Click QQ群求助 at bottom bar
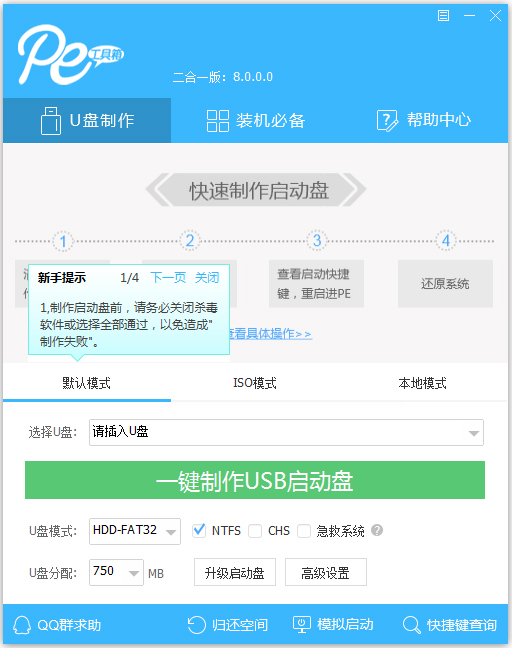This screenshot has height=648, width=512. click(x=57, y=625)
